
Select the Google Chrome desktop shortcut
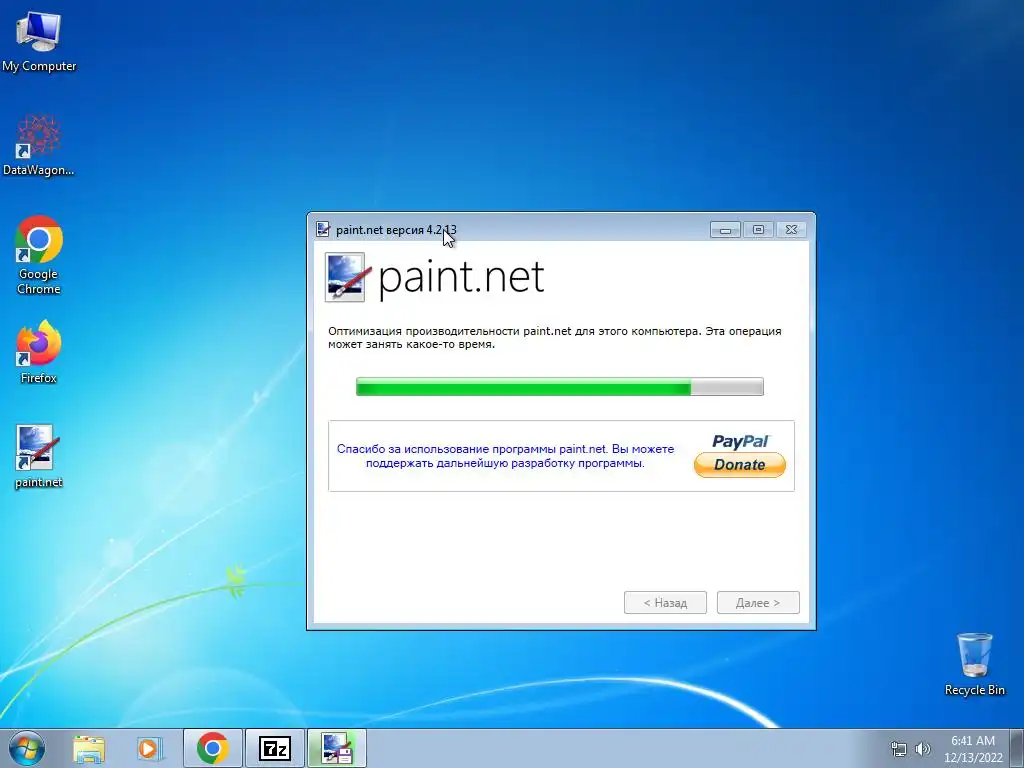click(39, 255)
